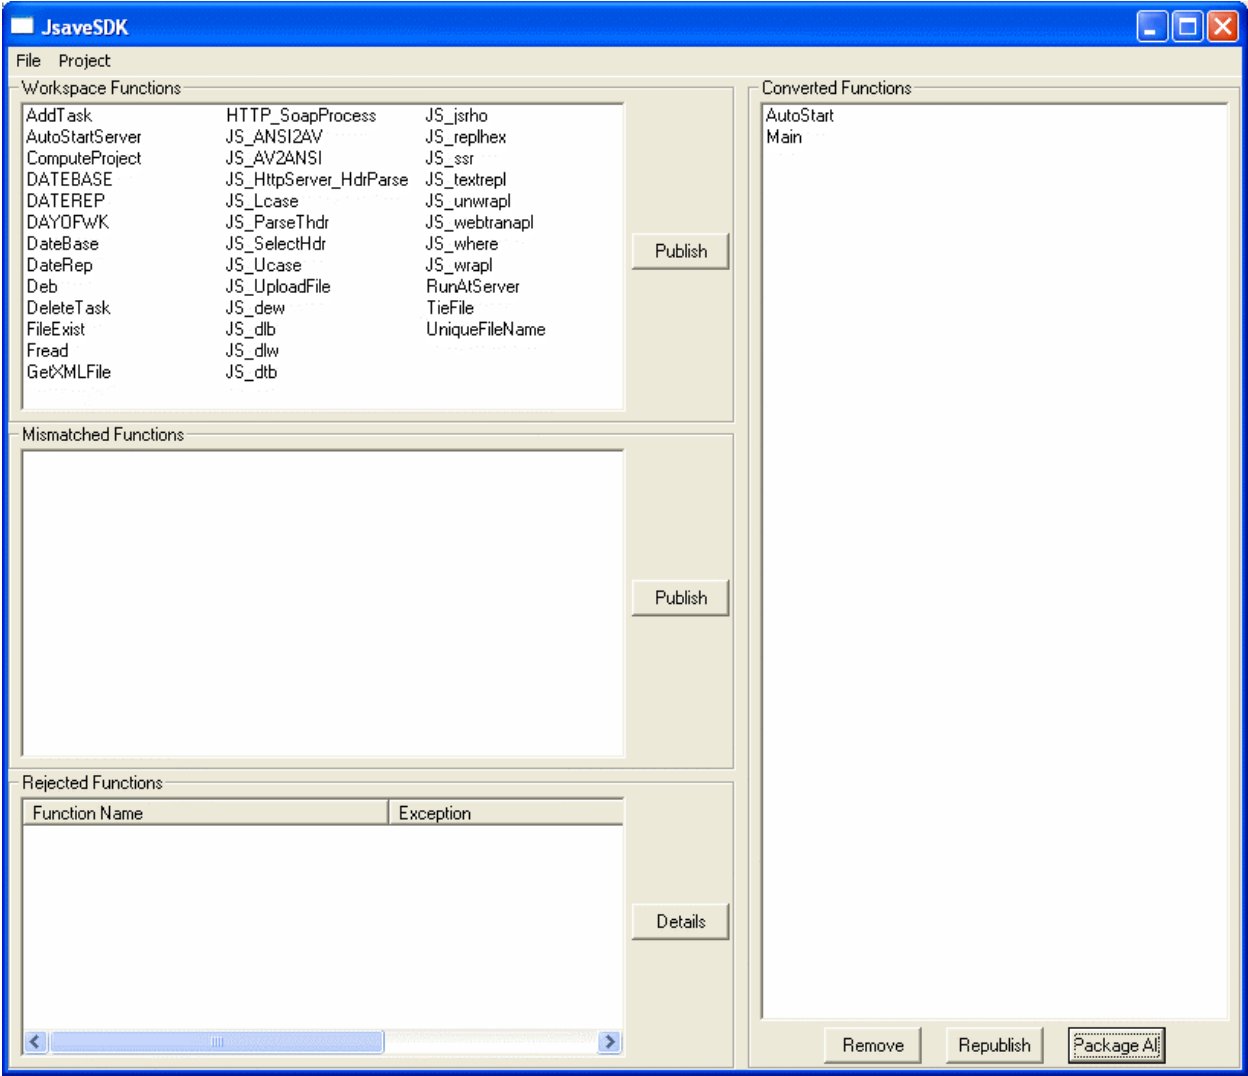Click the Package All button
Screen dimensions: 1248x1076
click(1116, 1045)
